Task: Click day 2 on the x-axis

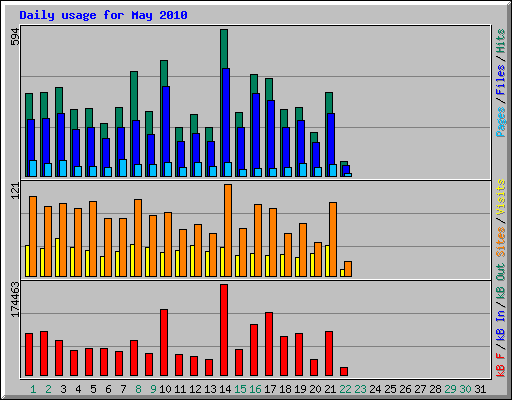Action: (x=48, y=389)
